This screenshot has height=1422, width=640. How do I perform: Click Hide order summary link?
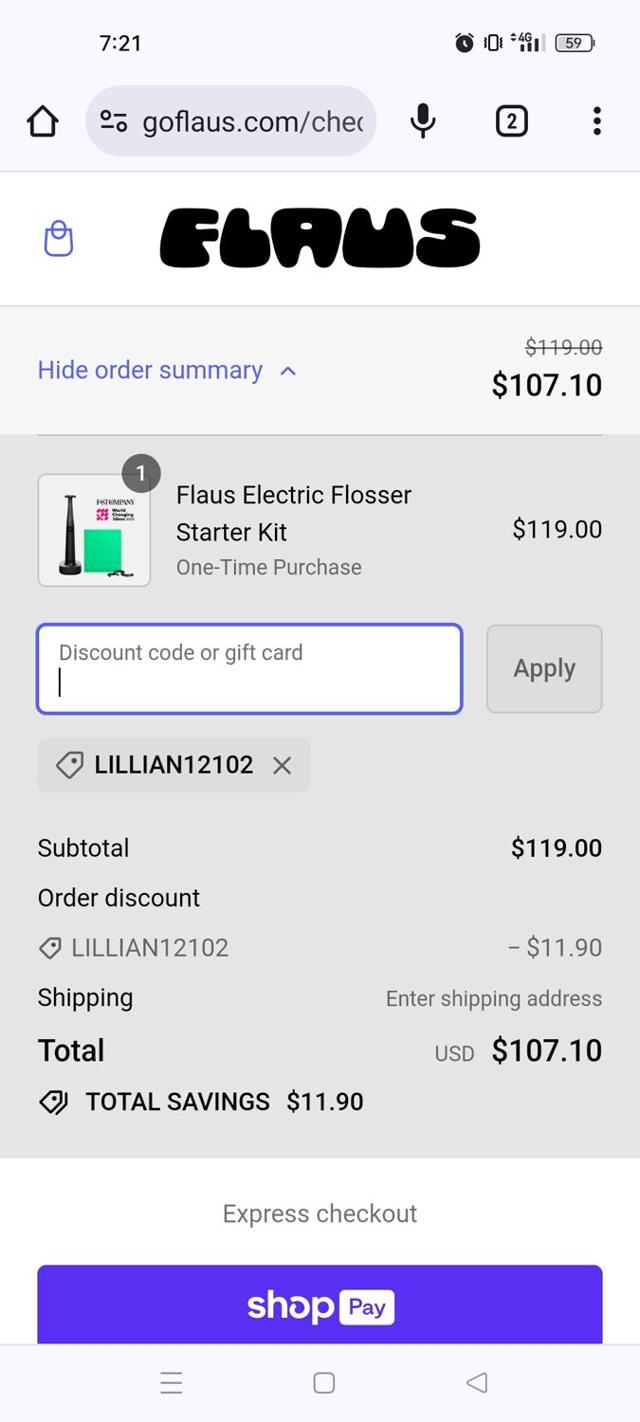point(150,371)
